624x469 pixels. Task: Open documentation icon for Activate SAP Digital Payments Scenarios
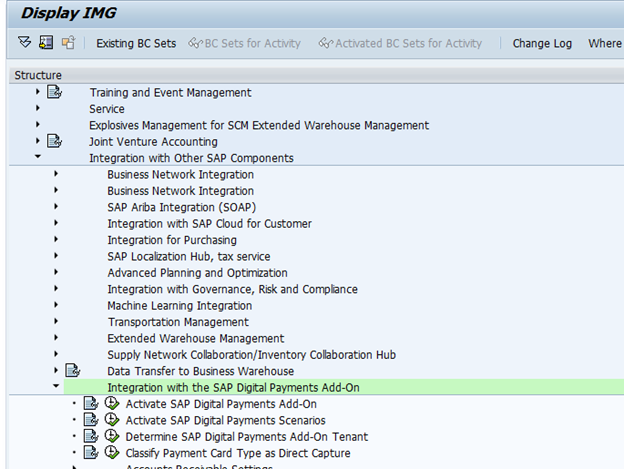pos(91,420)
